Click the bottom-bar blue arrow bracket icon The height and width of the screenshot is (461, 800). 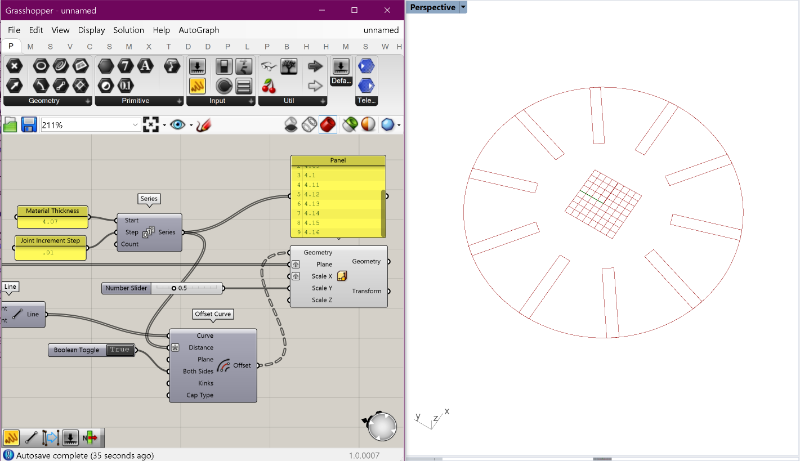point(51,438)
